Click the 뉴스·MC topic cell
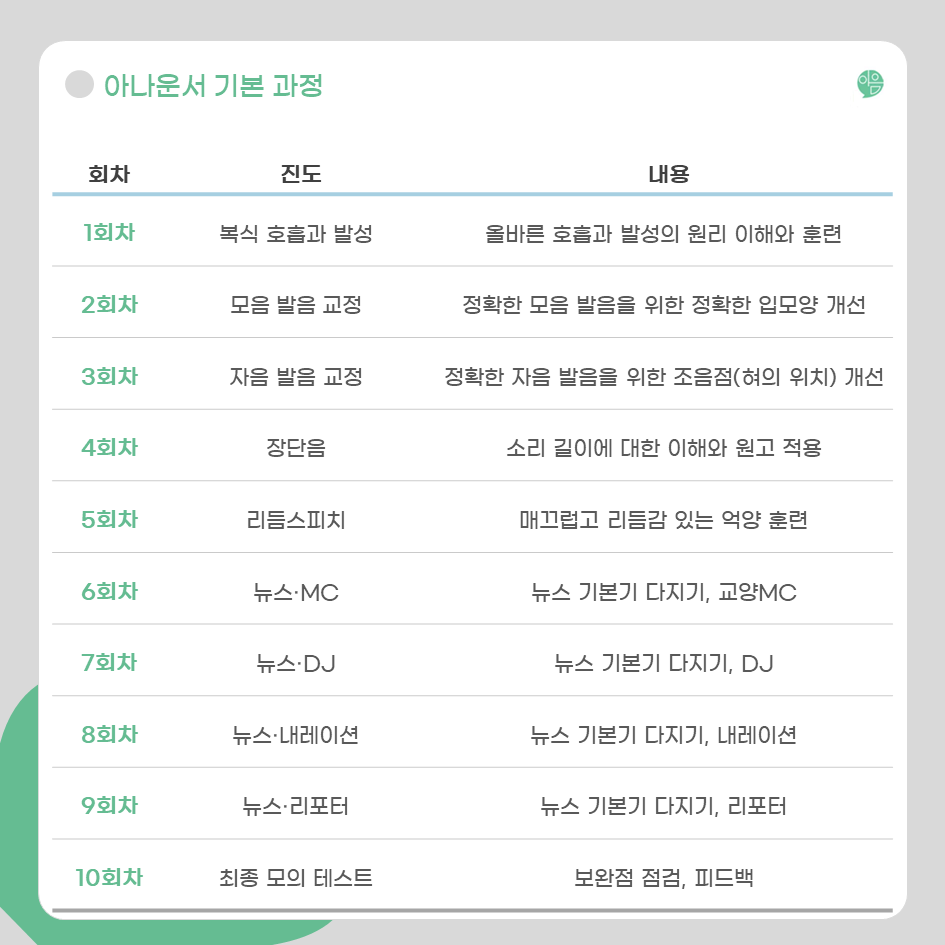The width and height of the screenshot is (945, 945). 296,592
